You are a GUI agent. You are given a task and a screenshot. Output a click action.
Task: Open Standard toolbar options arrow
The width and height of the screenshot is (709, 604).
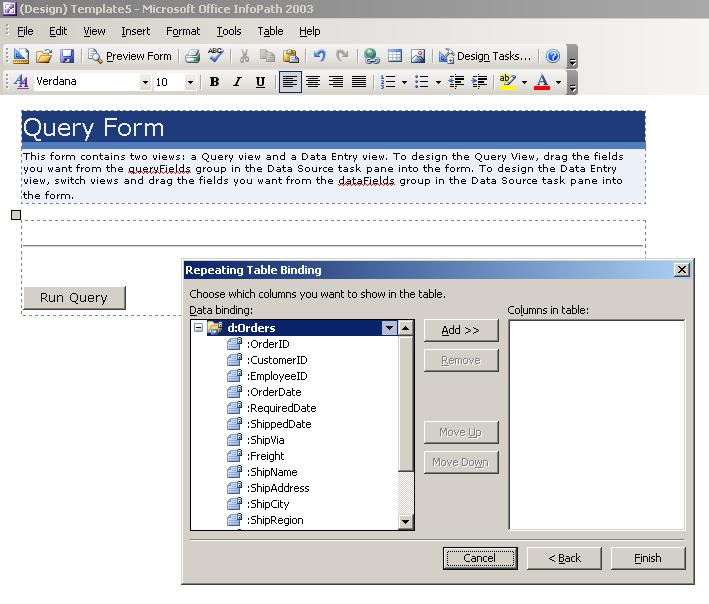(572, 57)
